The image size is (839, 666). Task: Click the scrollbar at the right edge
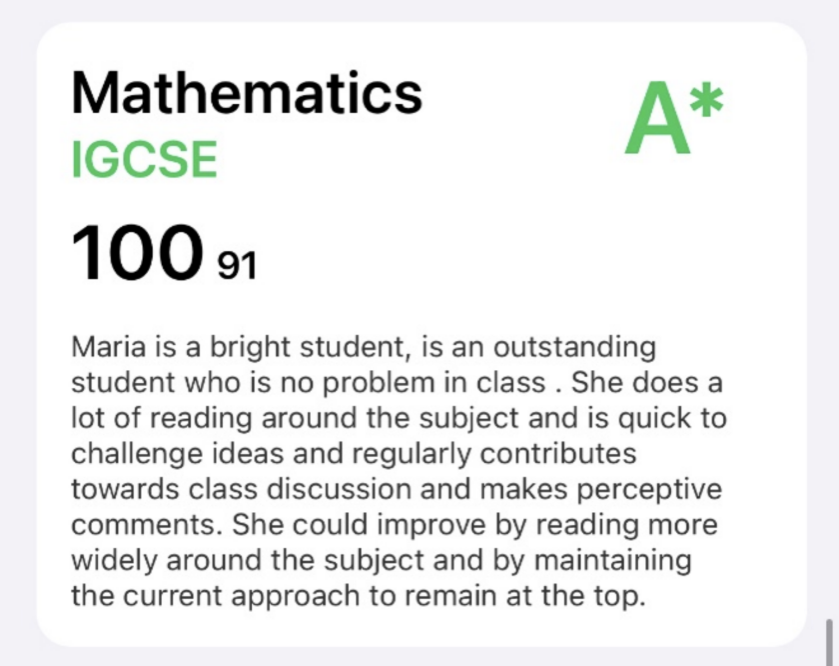(x=828, y=636)
